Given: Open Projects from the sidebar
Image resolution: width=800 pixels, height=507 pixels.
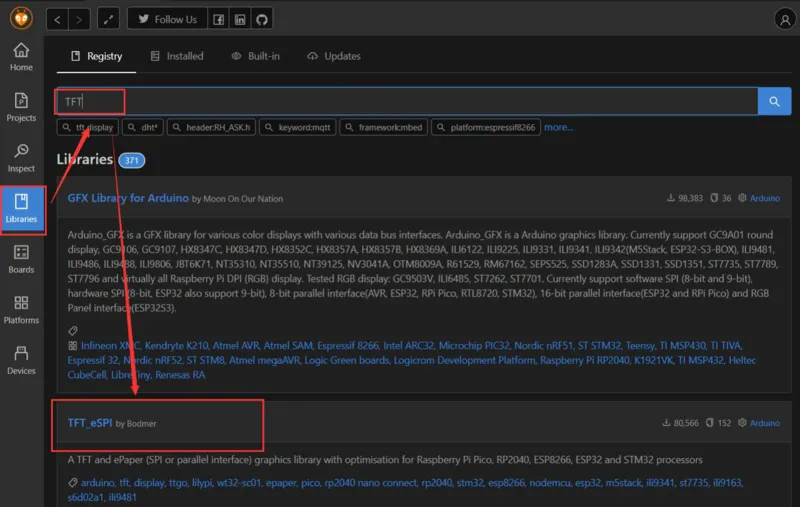Looking at the screenshot, I should (x=21, y=107).
